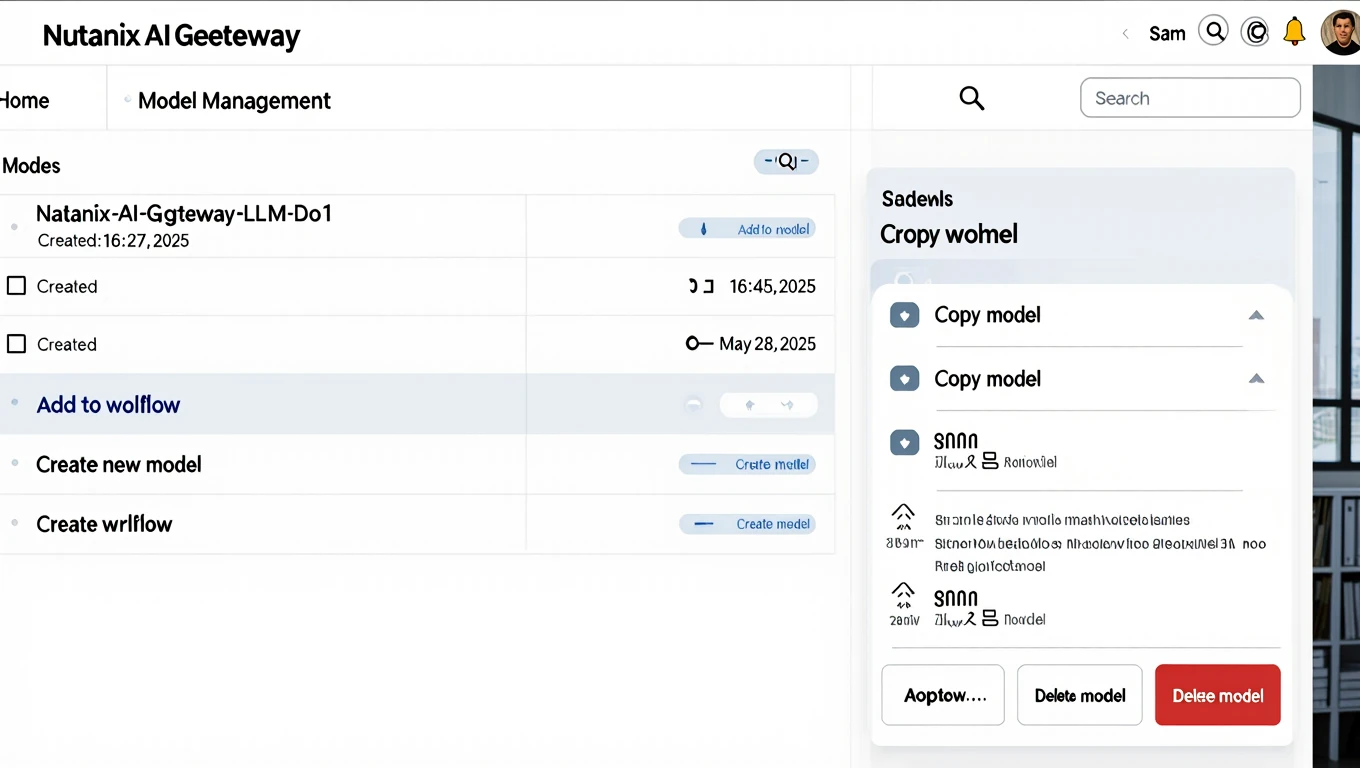The height and width of the screenshot is (768, 1360).
Task: Click the Aoptow.... button
Action: 943,695
